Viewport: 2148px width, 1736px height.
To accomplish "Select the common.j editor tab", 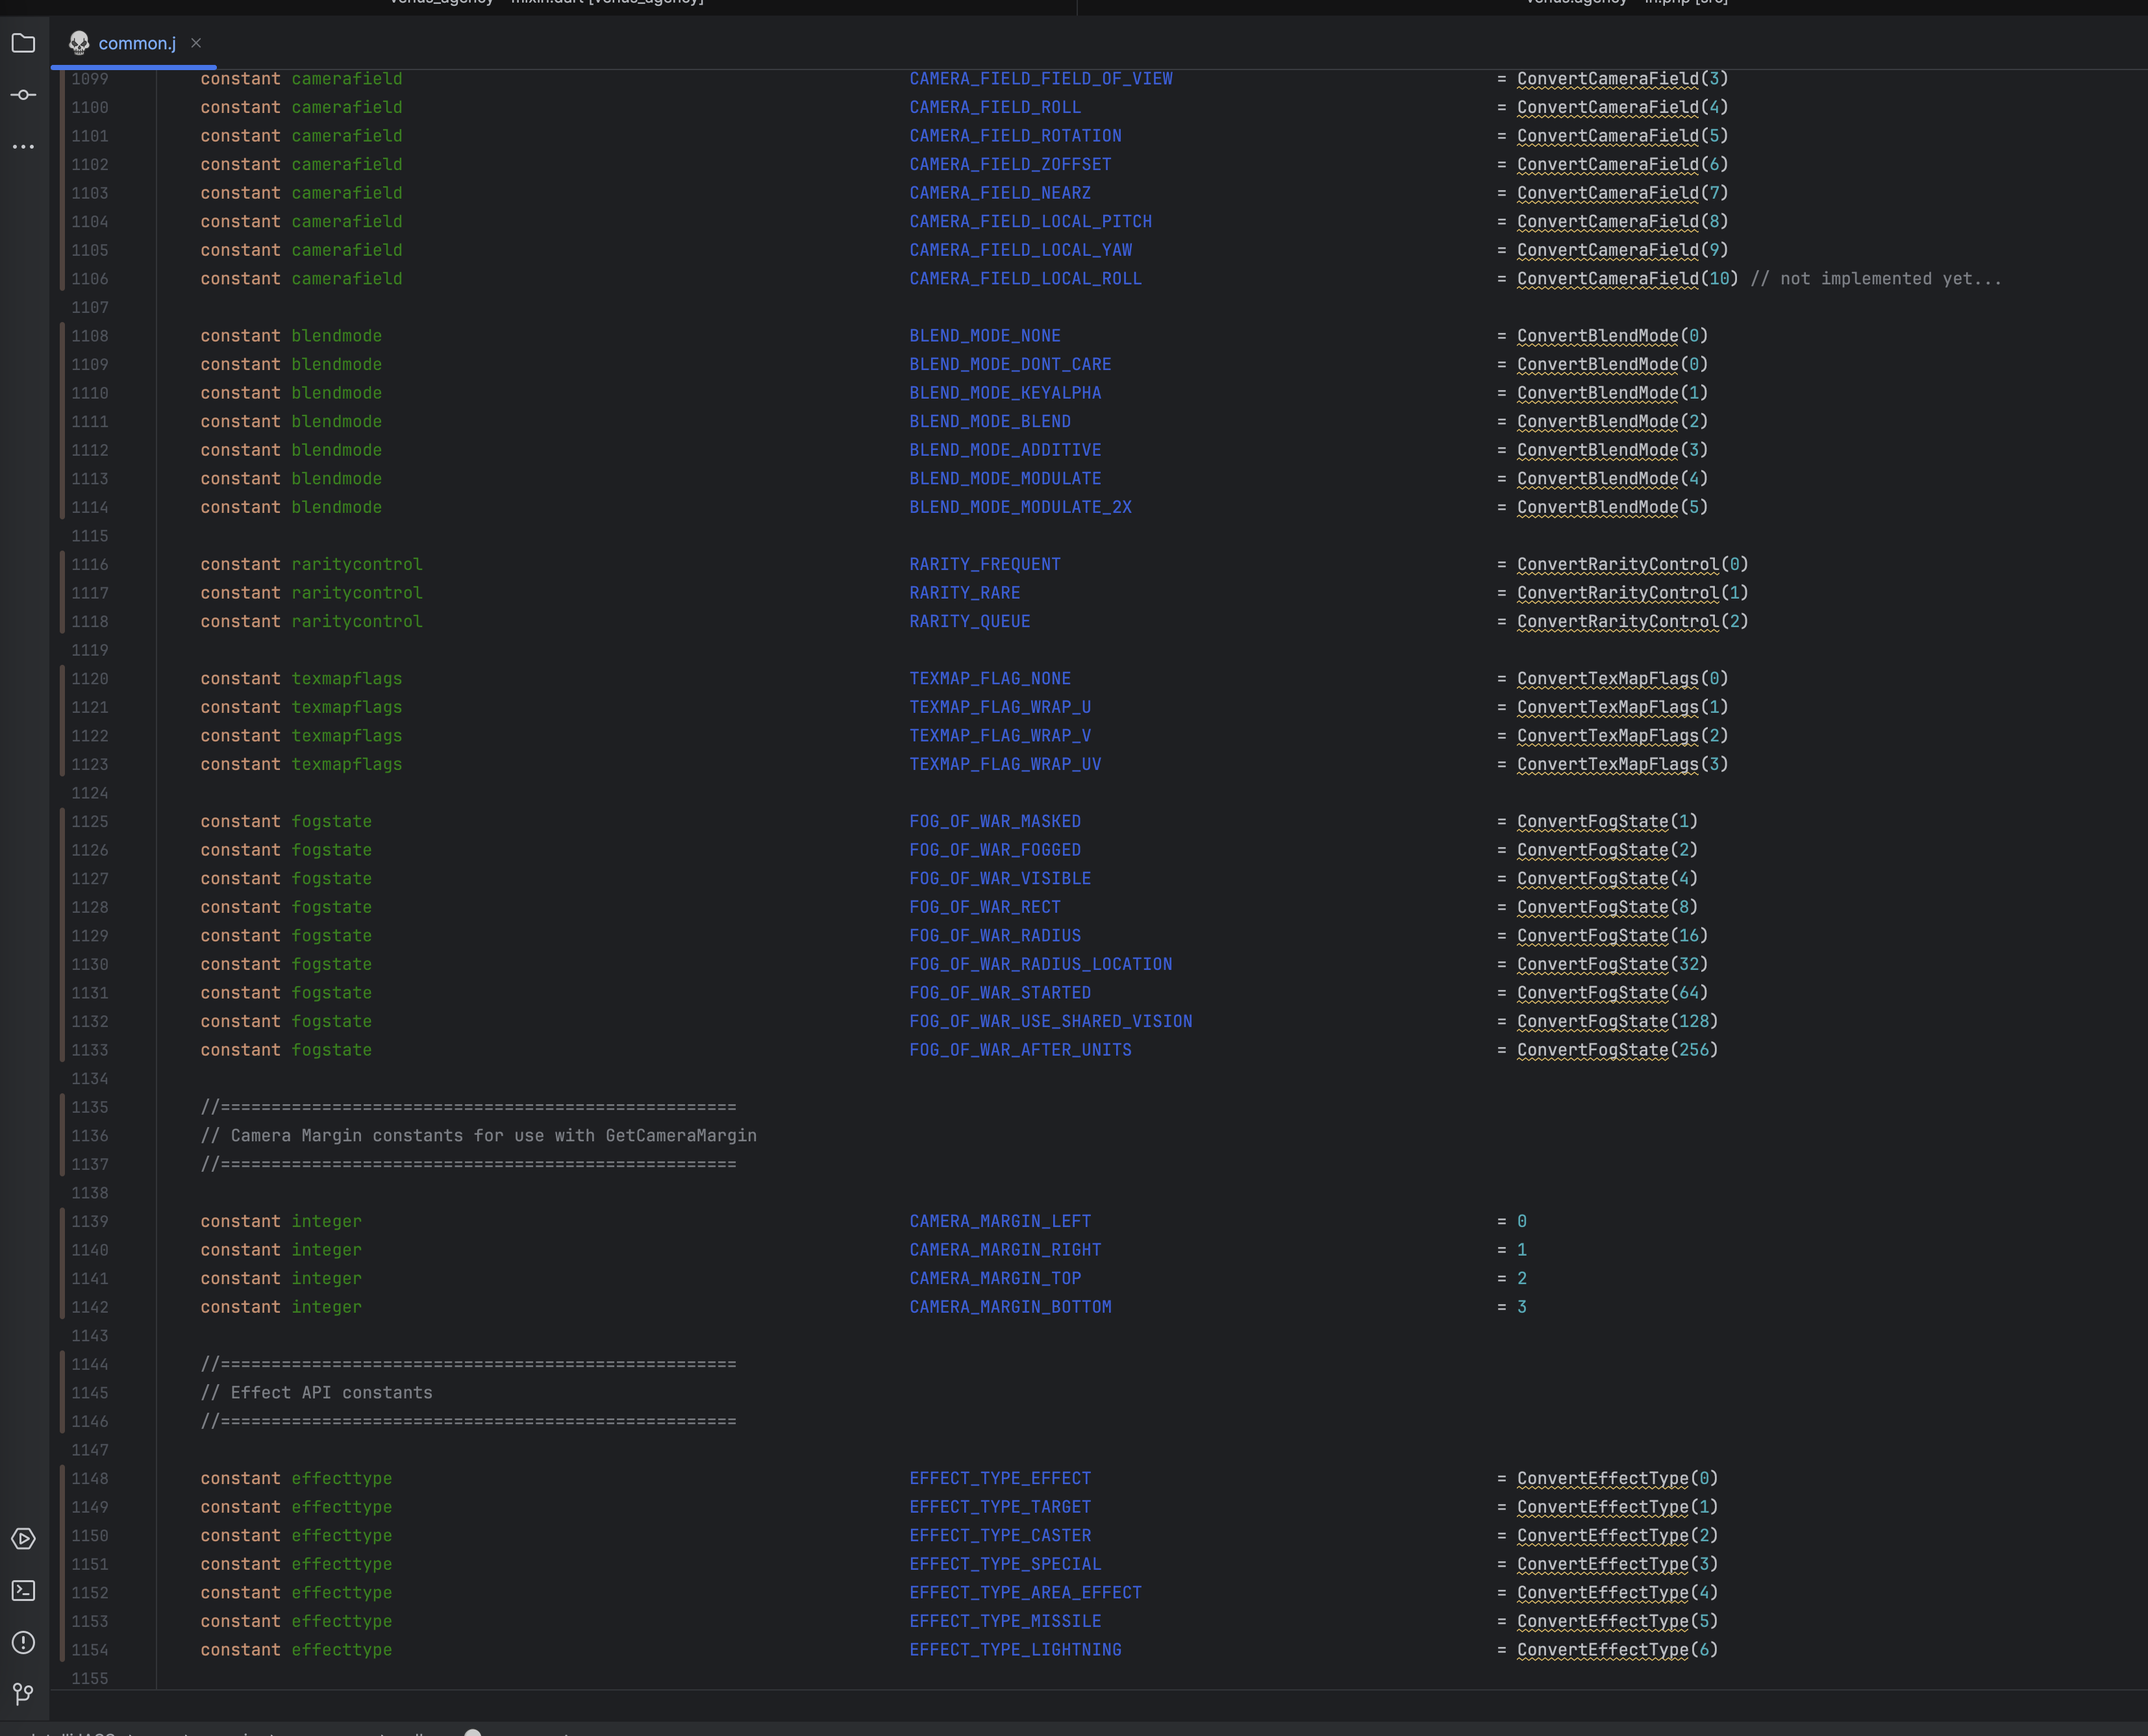I will coord(136,43).
